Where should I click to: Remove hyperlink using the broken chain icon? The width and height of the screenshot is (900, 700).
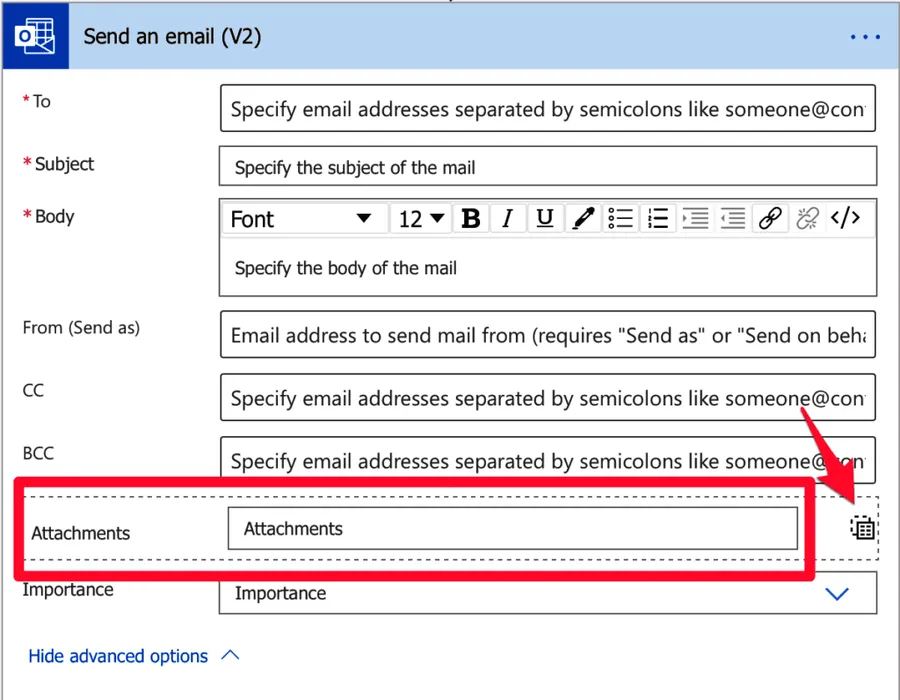807,219
